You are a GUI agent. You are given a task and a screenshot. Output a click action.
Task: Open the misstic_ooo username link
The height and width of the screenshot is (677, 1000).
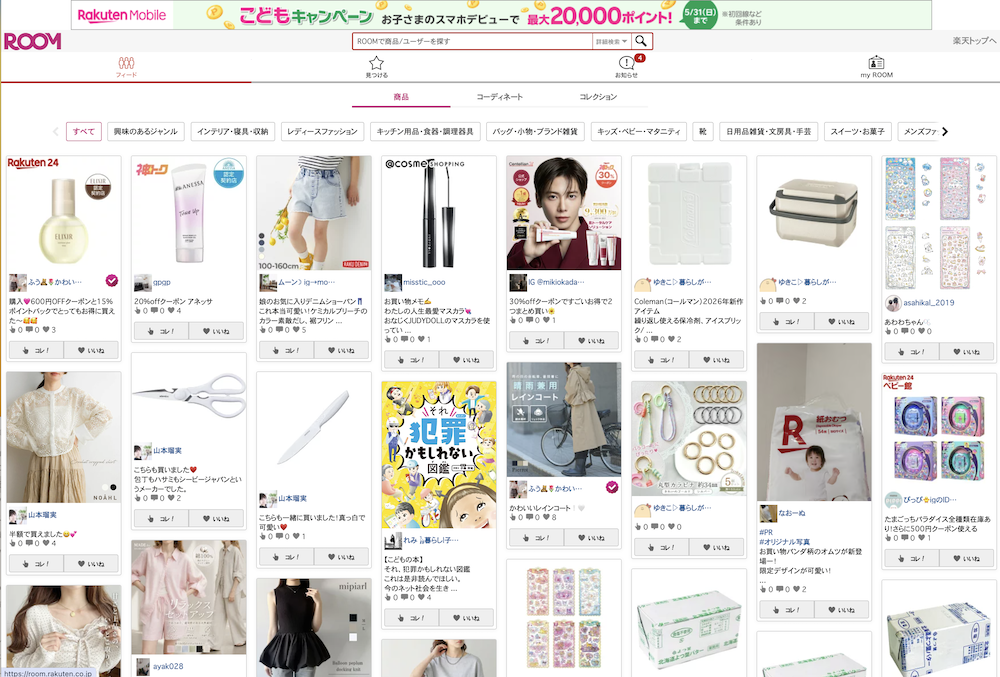(424, 282)
